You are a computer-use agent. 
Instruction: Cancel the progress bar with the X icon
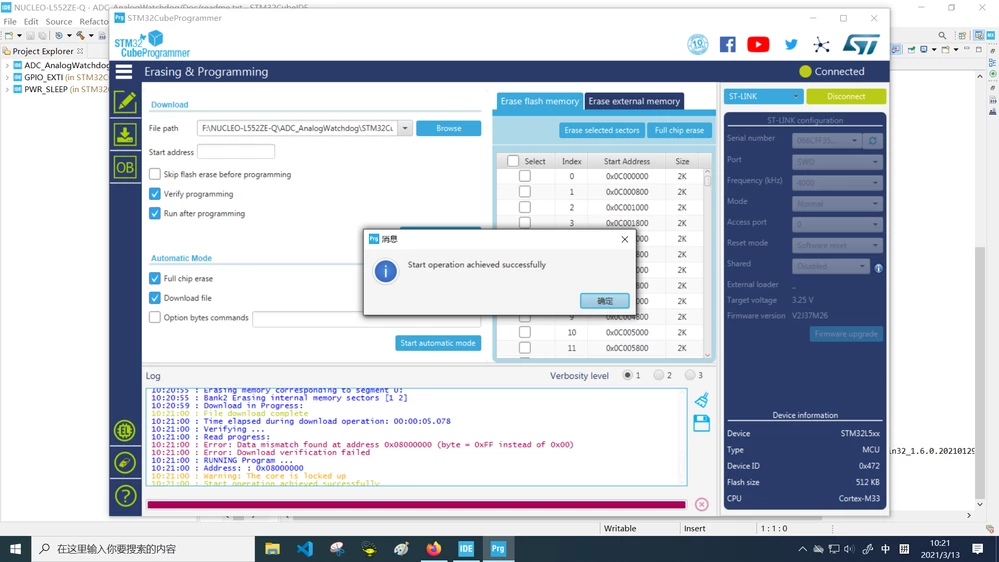pos(701,505)
